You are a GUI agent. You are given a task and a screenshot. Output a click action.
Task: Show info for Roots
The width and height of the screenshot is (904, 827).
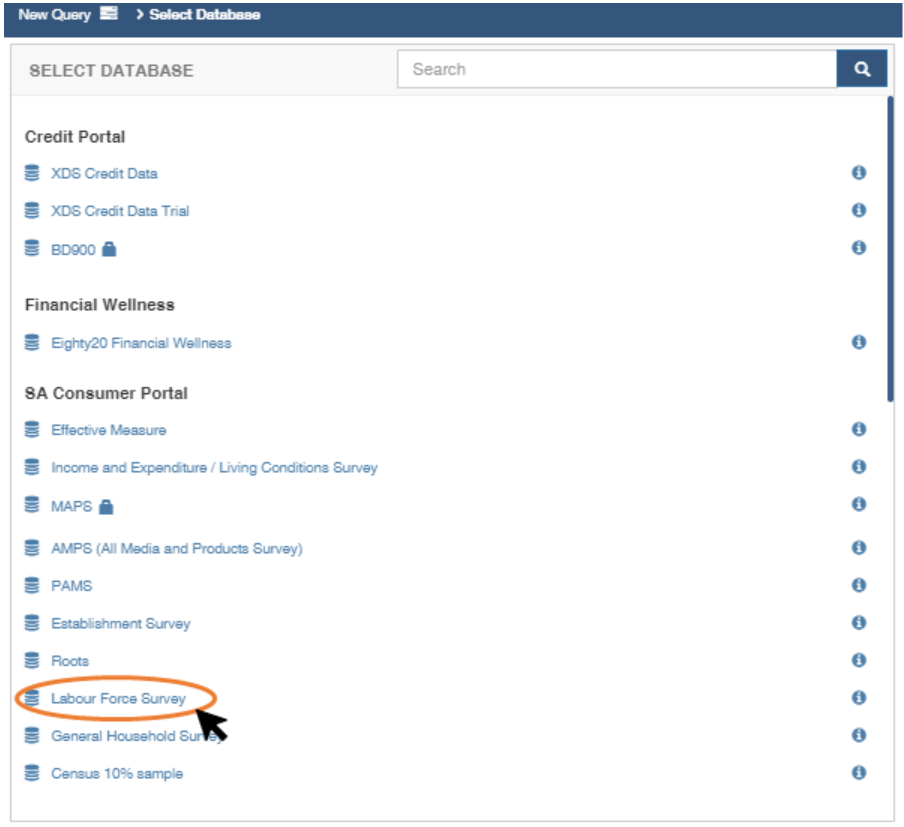[x=859, y=660]
